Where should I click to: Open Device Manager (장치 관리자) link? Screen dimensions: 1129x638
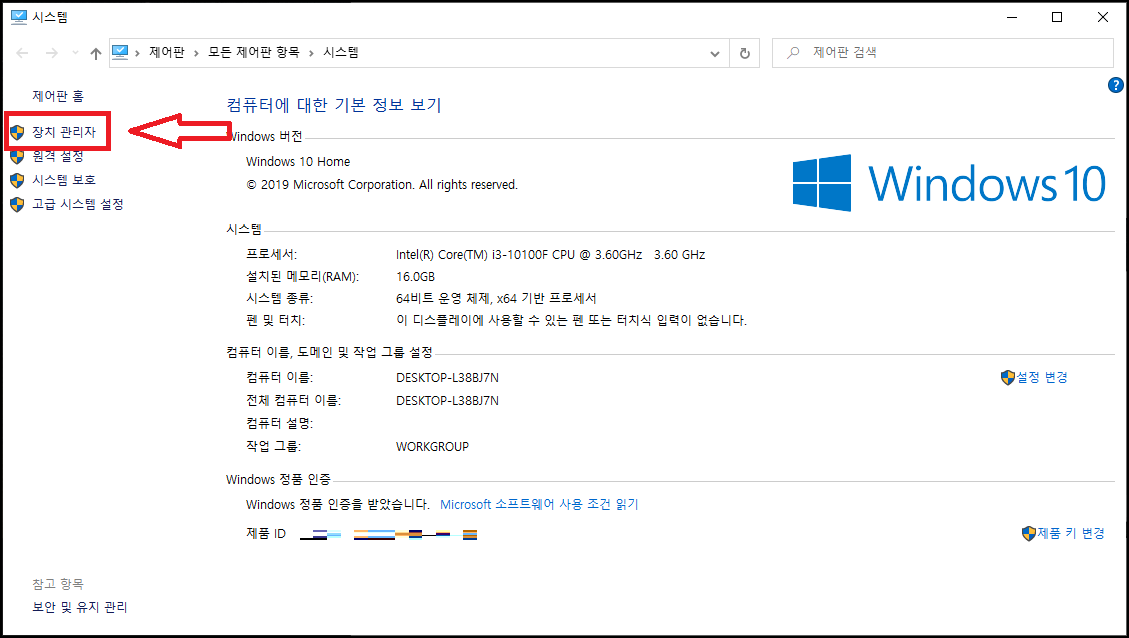tap(63, 132)
